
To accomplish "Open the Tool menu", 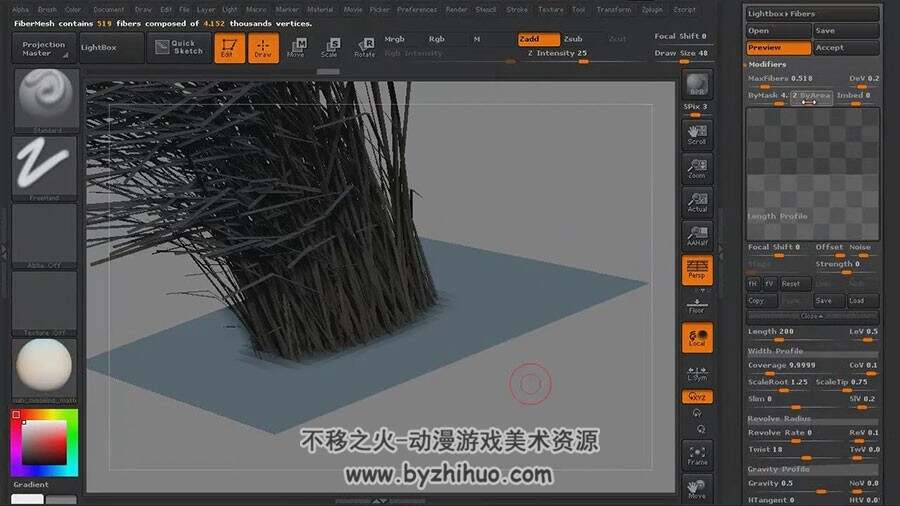I will (x=579, y=10).
